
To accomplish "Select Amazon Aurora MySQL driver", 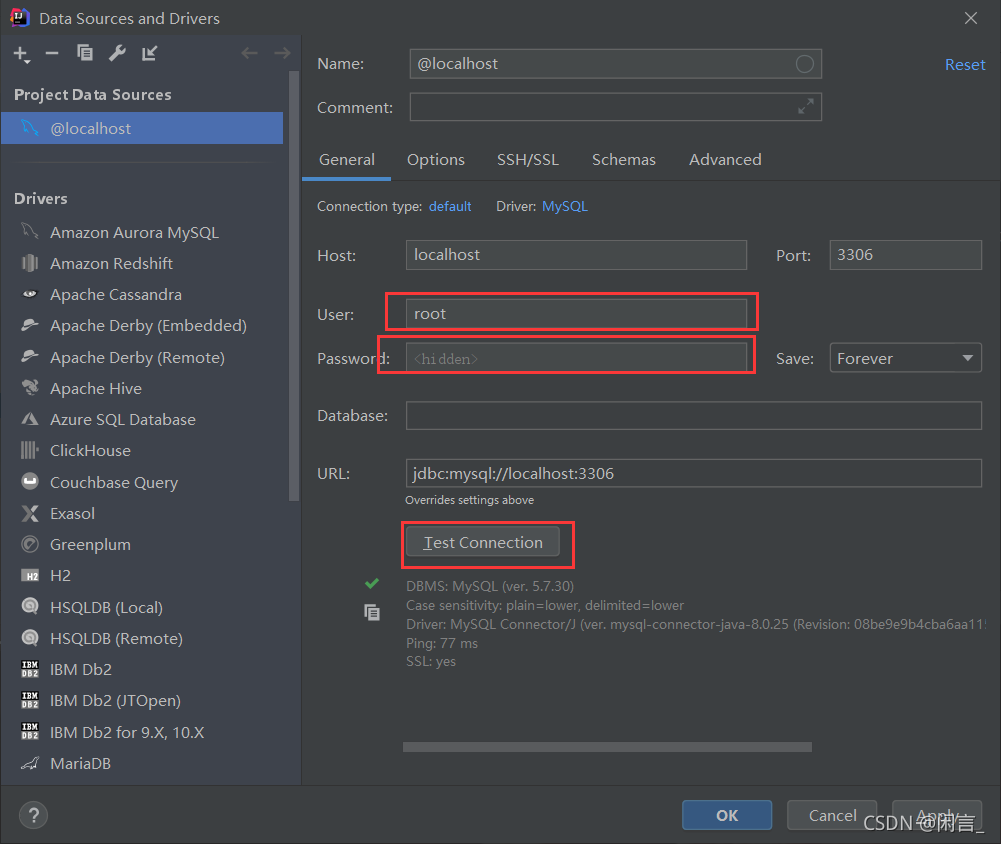I will tap(134, 232).
